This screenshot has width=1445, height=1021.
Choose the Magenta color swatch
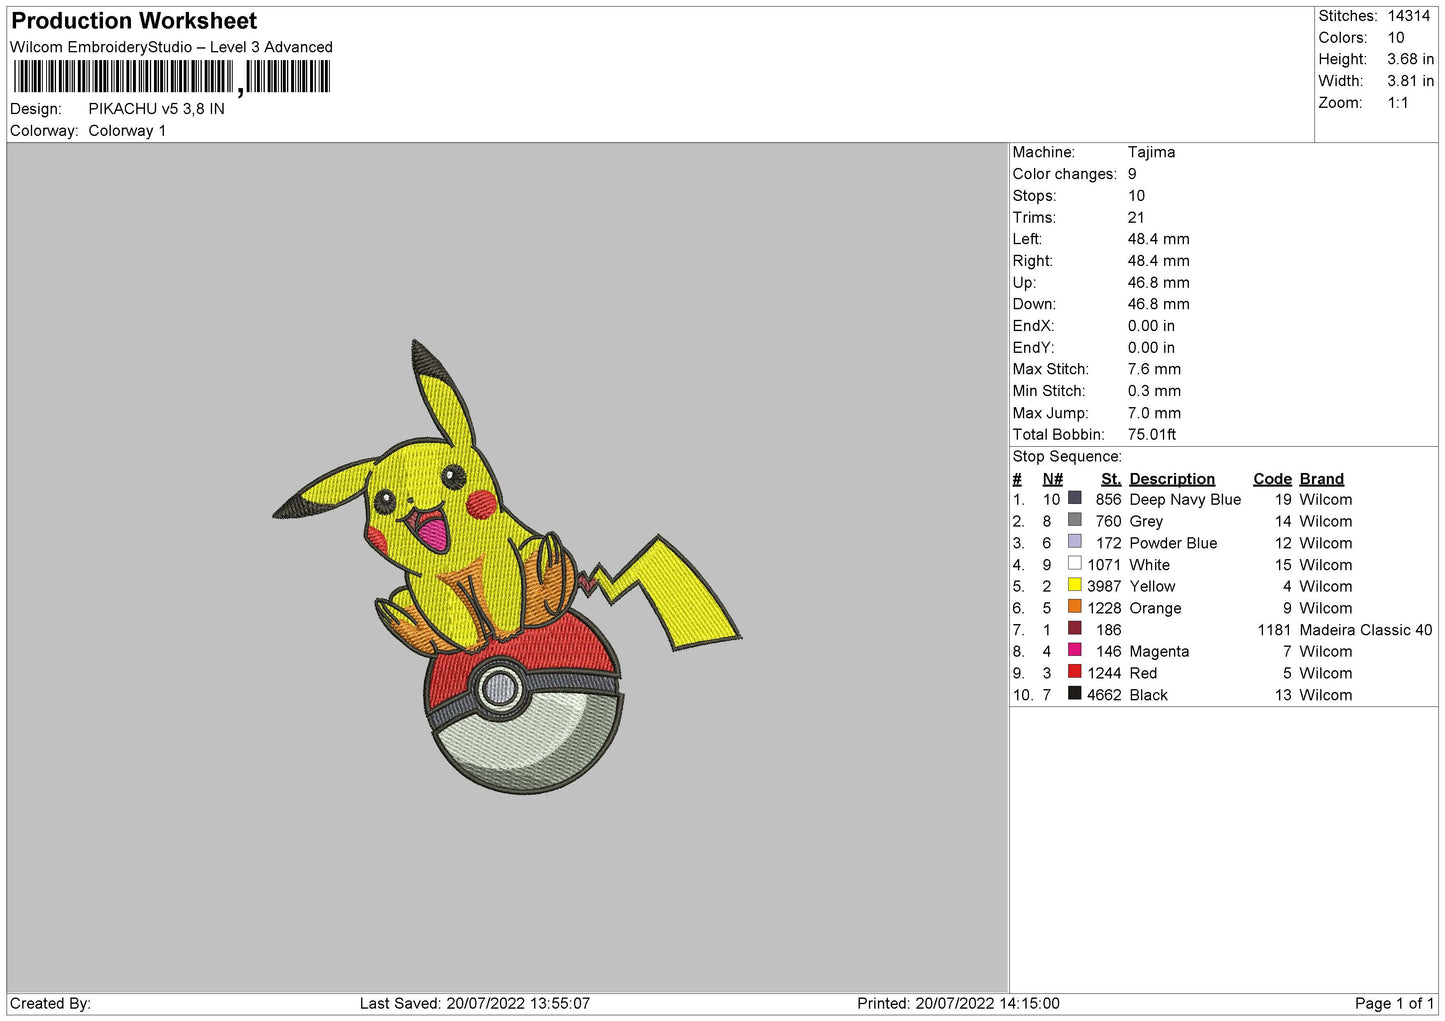[1074, 650]
